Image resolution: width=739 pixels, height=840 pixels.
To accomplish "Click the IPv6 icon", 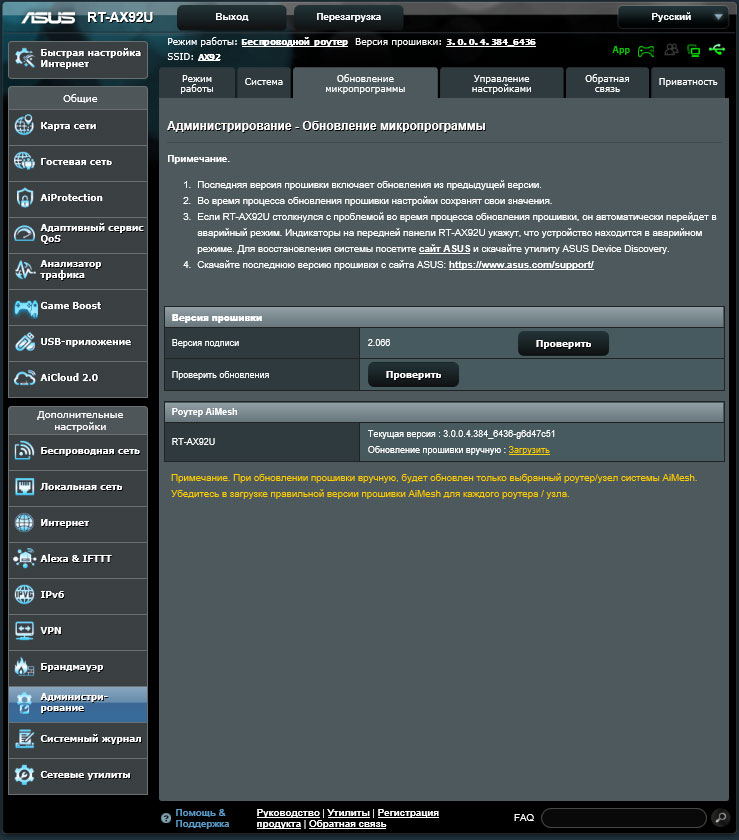I will (25, 595).
